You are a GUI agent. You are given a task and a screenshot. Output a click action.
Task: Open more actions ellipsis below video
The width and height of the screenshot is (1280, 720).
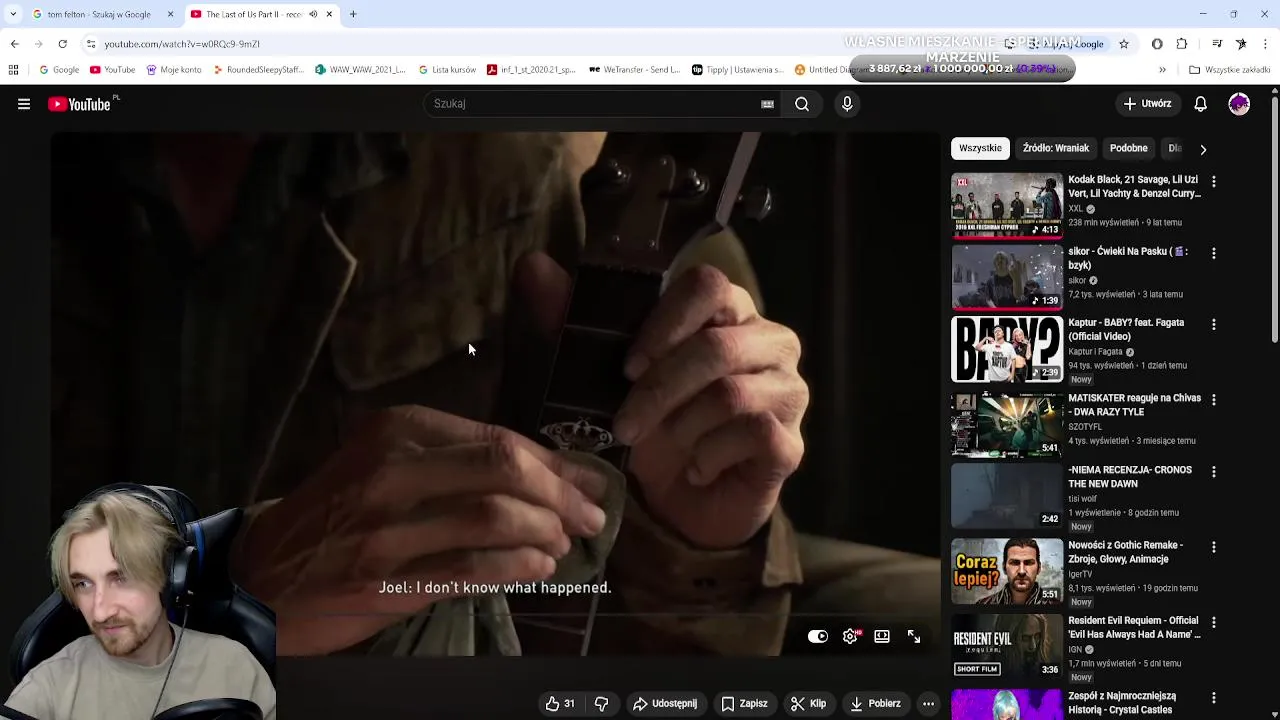[x=928, y=704]
